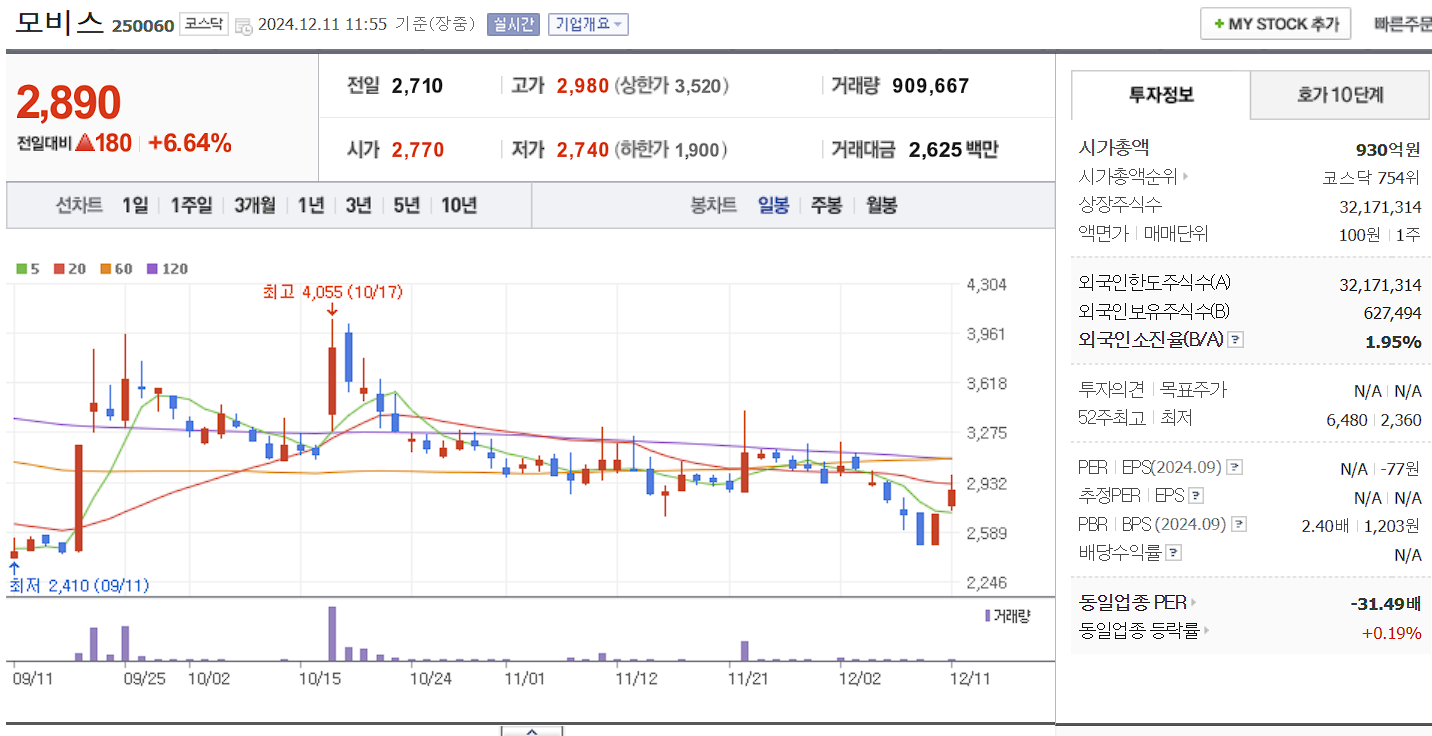Select 1년 line chart period

click(311, 205)
